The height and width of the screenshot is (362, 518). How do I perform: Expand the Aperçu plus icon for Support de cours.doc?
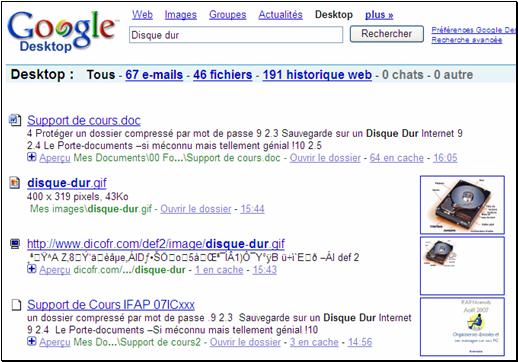(31, 157)
